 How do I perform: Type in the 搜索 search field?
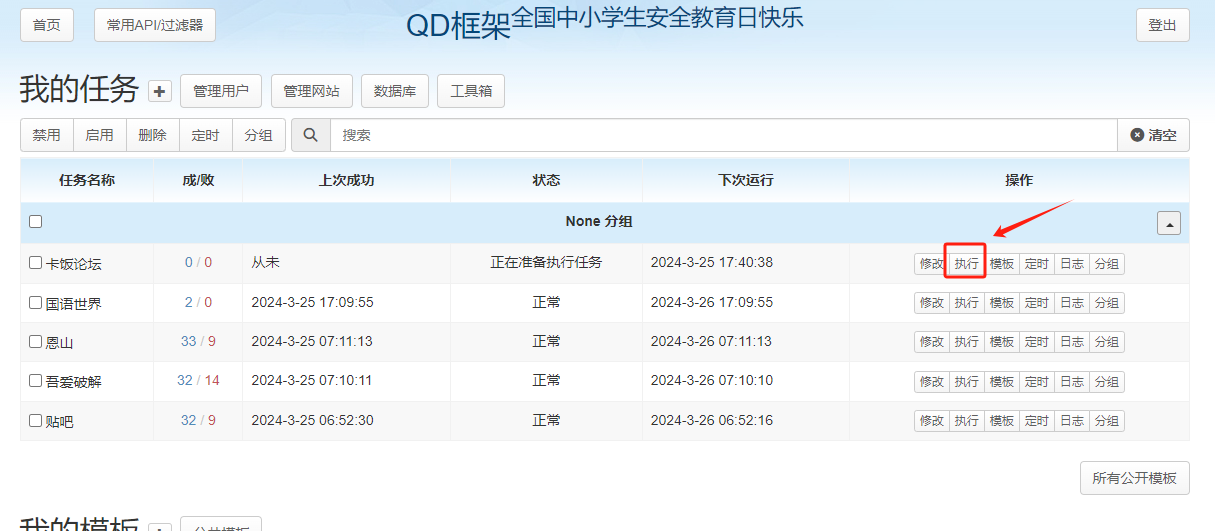pos(720,135)
